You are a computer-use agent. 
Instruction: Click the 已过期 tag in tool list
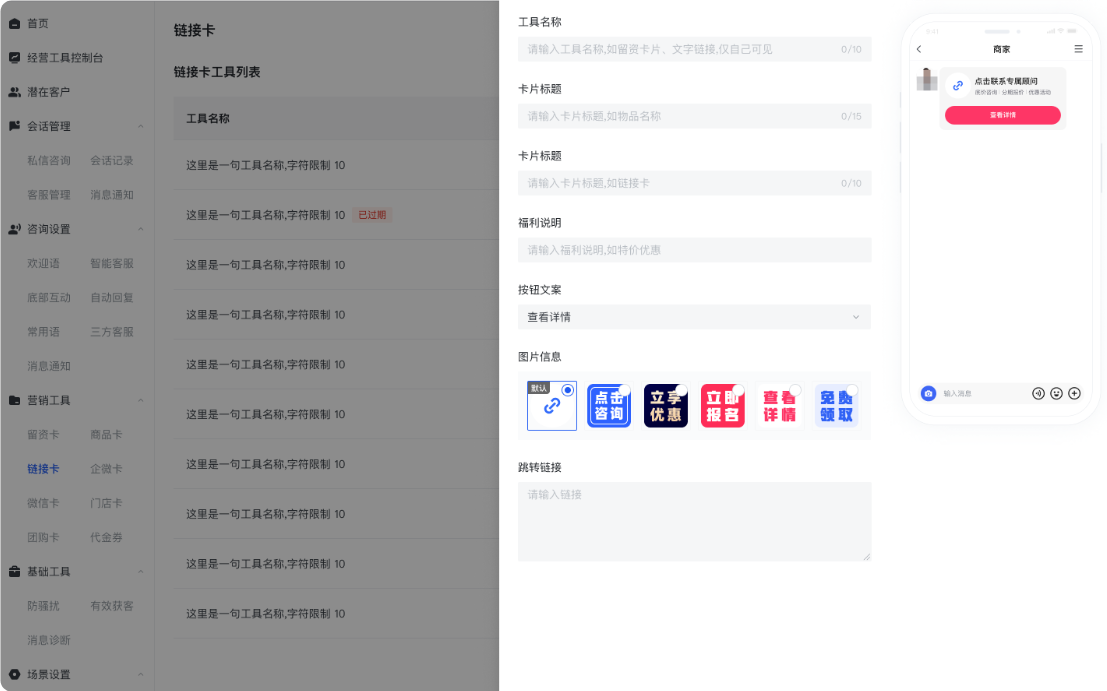(x=372, y=215)
